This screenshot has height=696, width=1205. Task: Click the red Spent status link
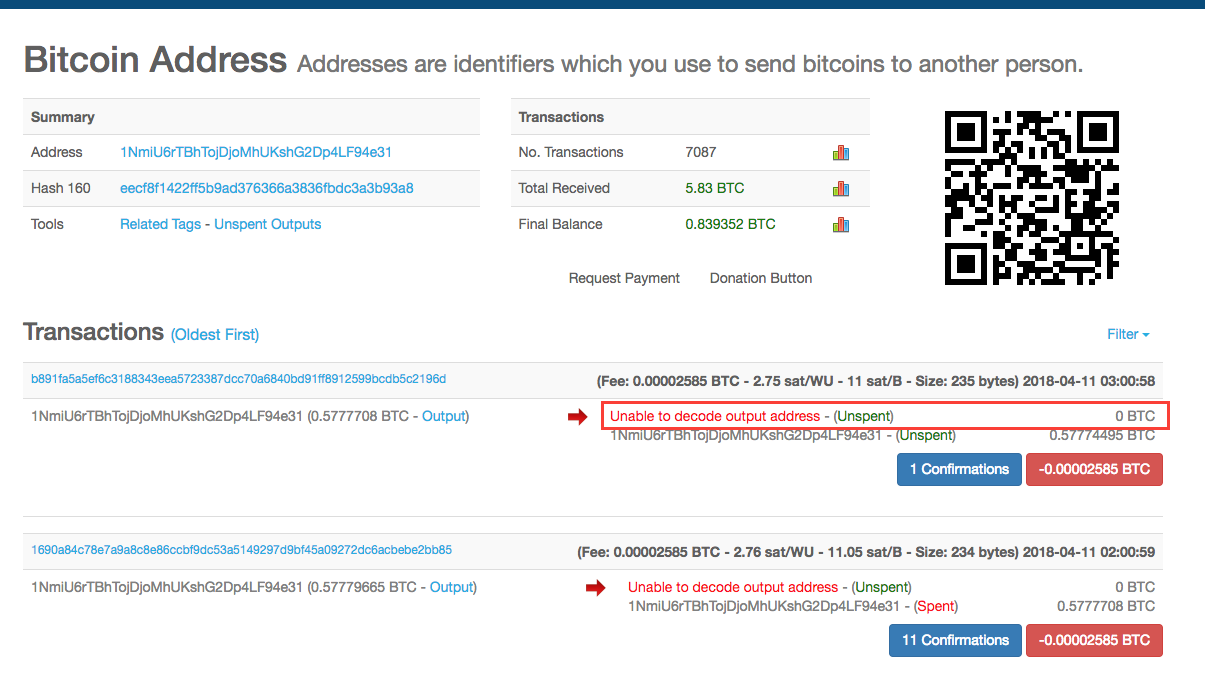coord(937,606)
